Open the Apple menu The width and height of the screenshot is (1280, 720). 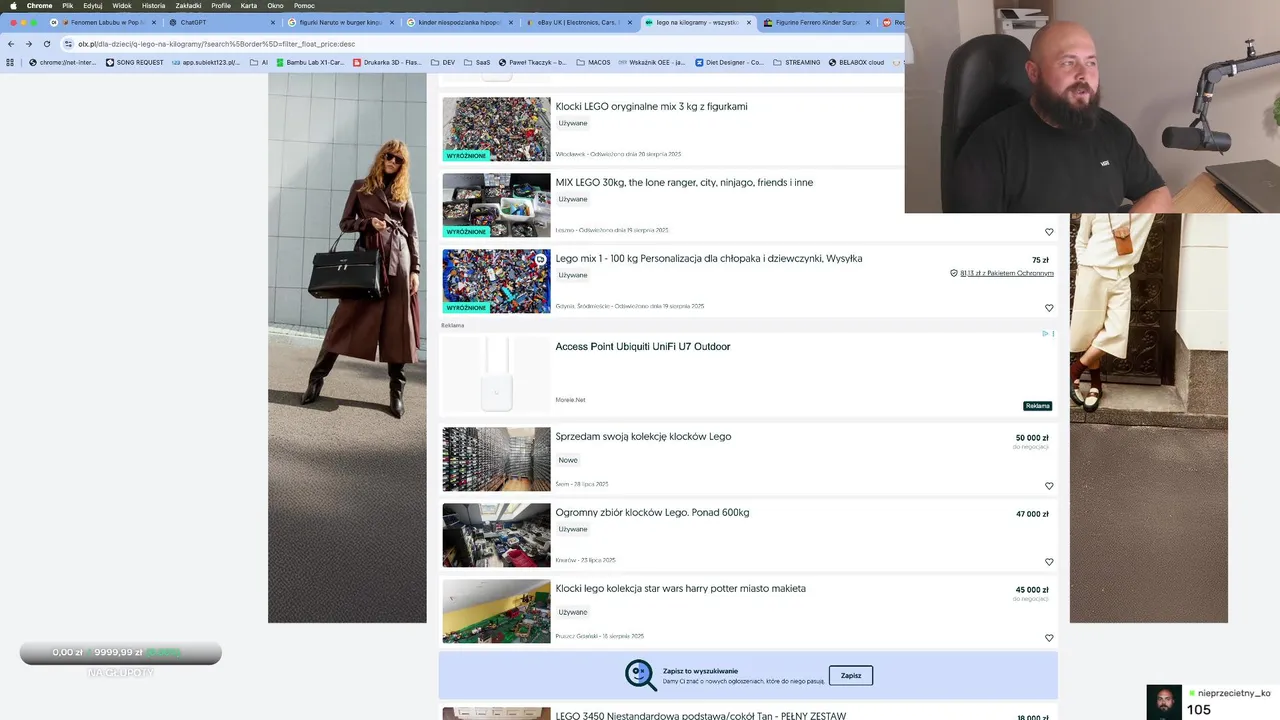point(13,5)
